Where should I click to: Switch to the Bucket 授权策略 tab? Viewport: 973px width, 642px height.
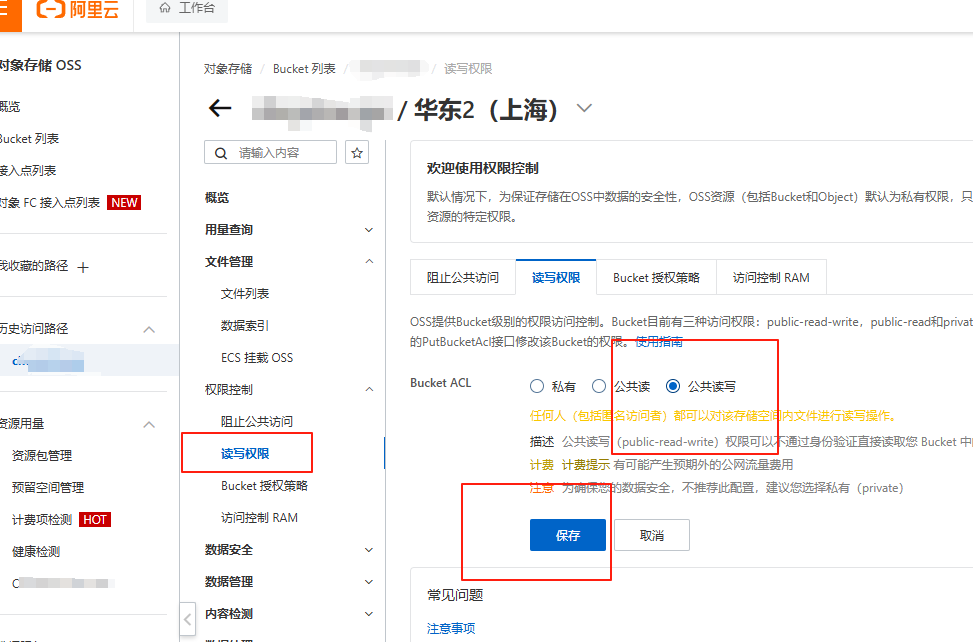(656, 277)
